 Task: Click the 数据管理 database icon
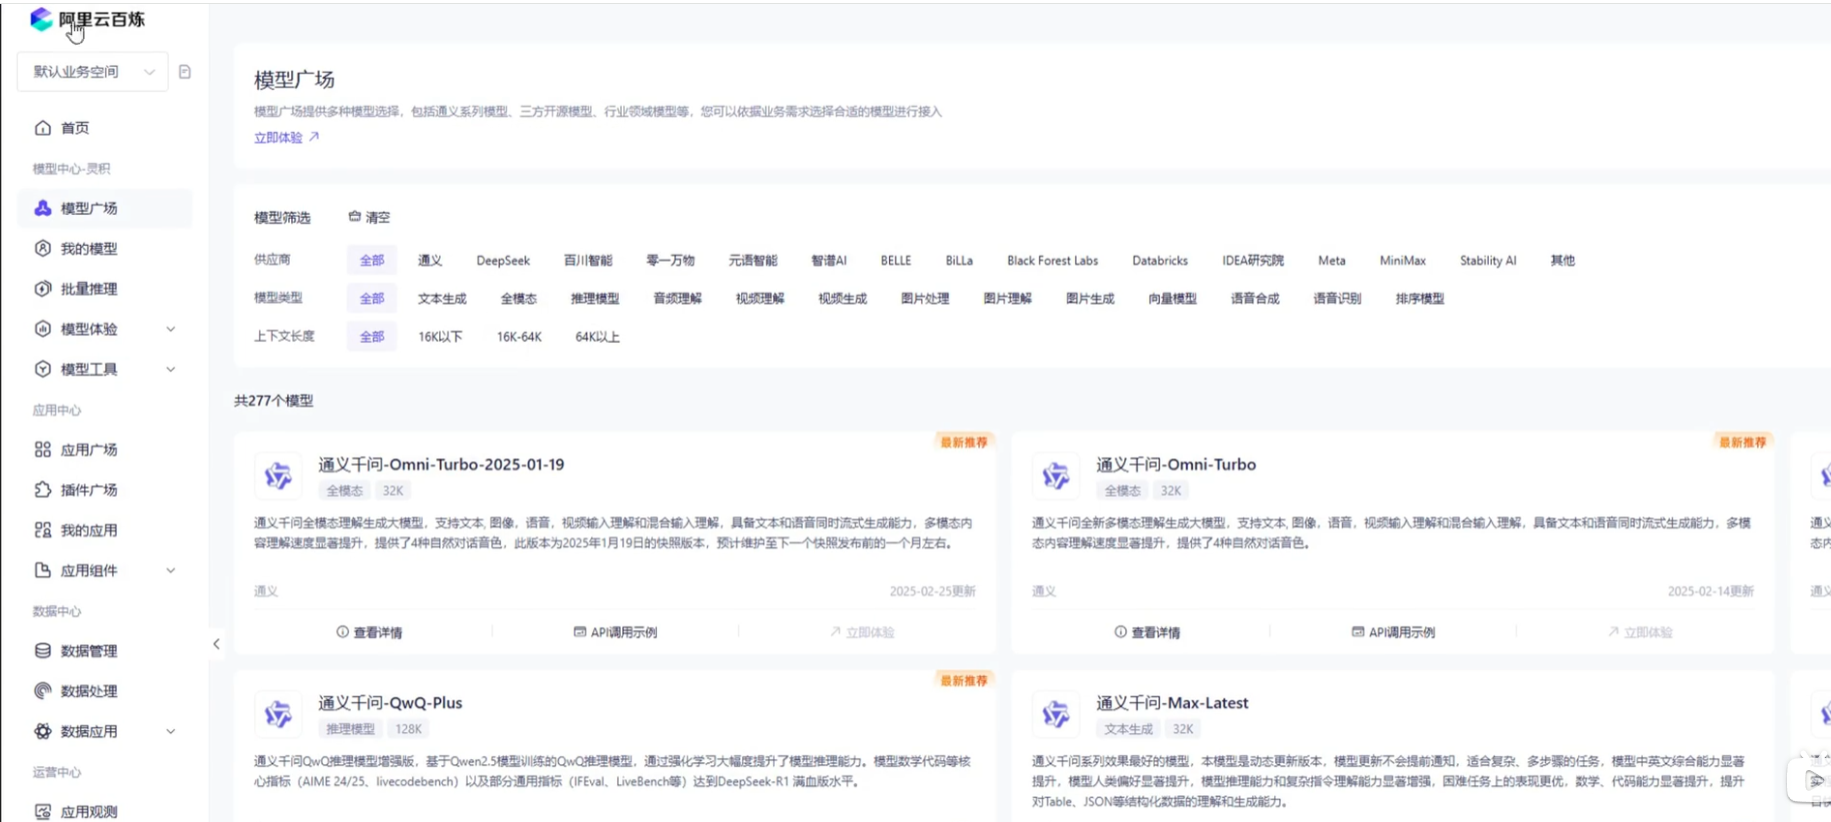43,651
